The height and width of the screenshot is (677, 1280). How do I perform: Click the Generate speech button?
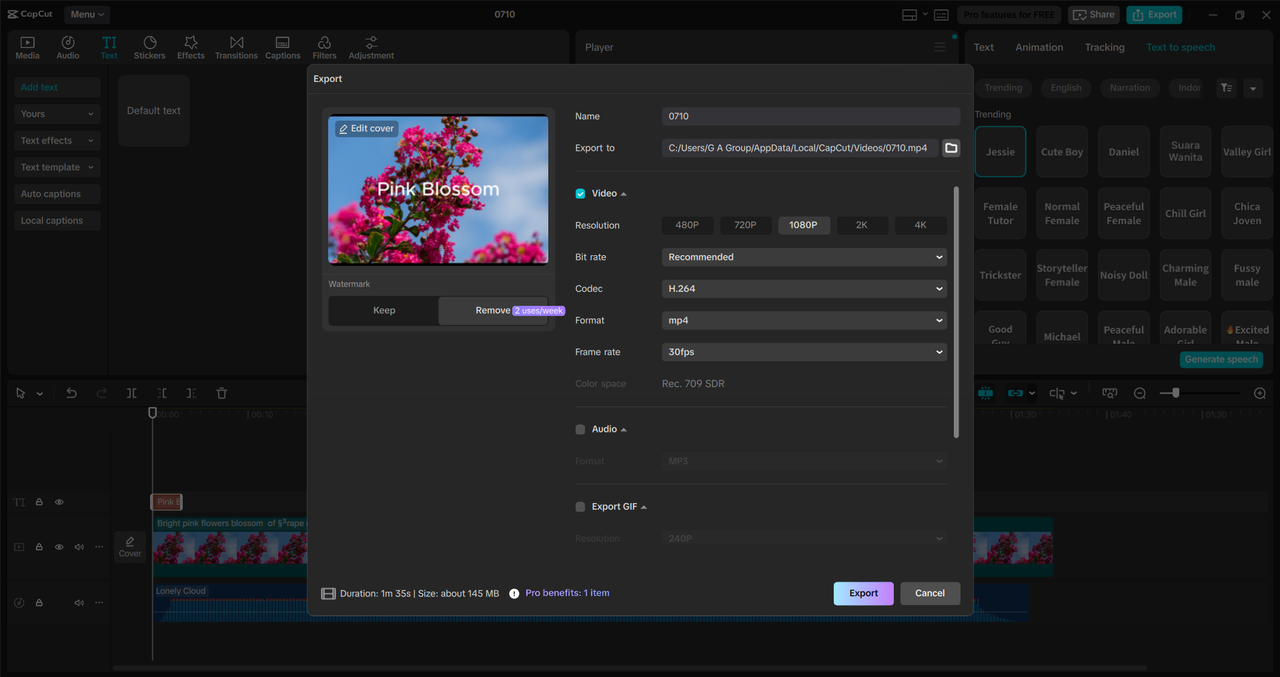coord(1221,359)
